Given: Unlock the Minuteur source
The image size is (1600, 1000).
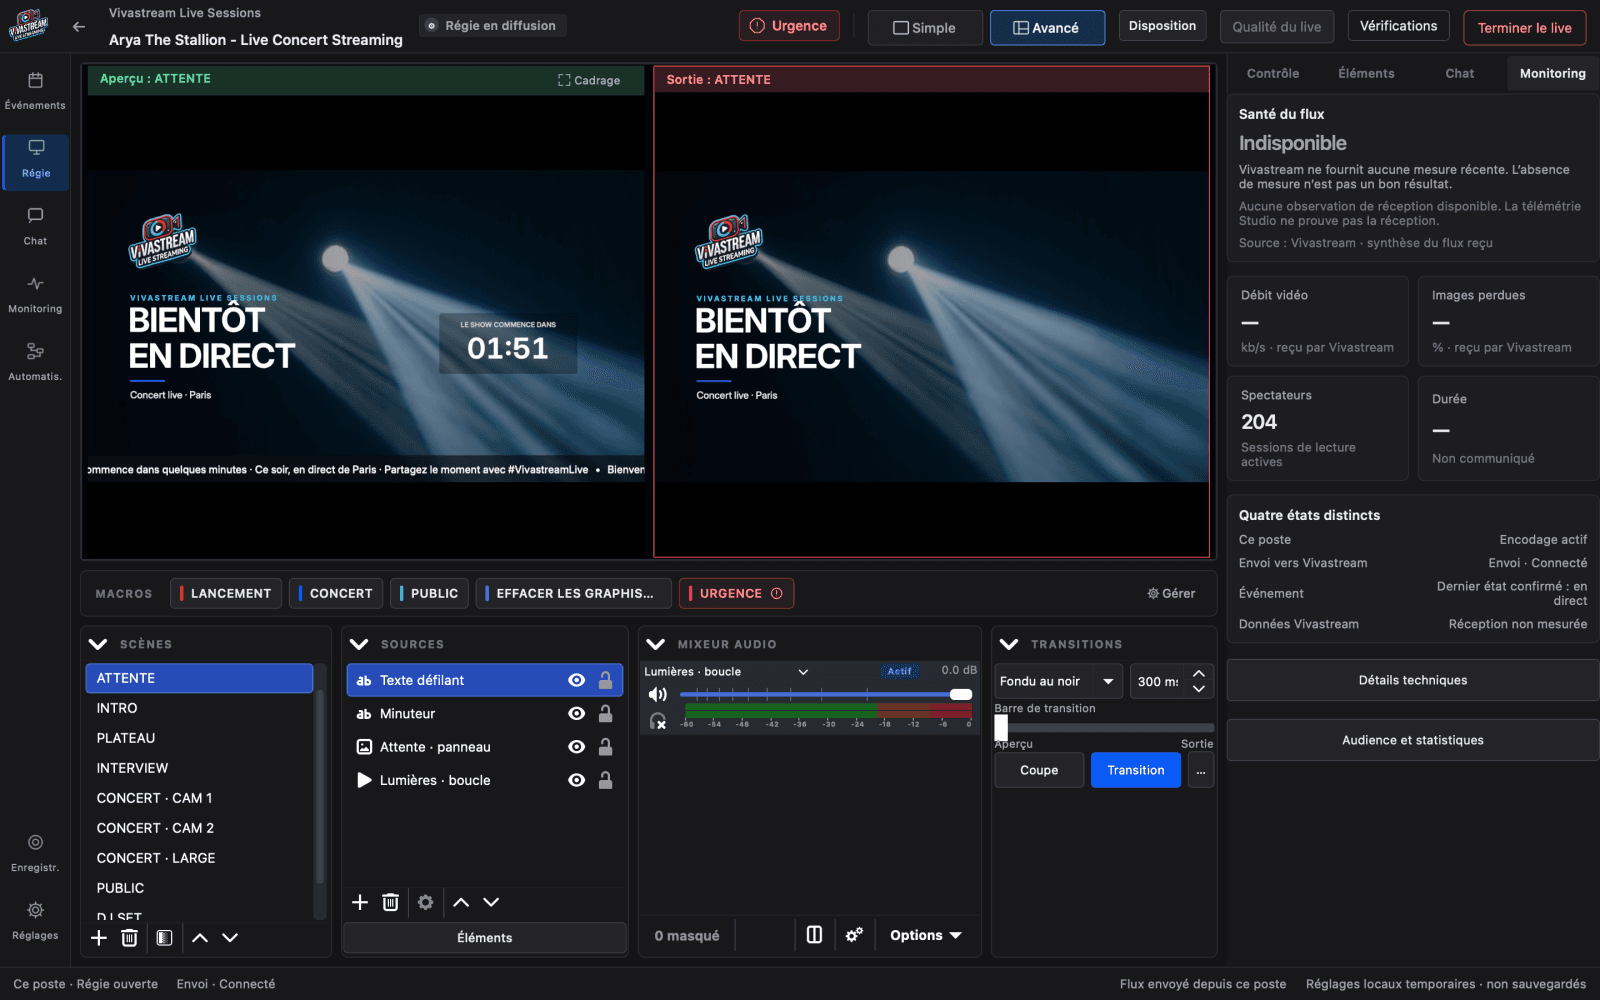Looking at the screenshot, I should coord(605,714).
